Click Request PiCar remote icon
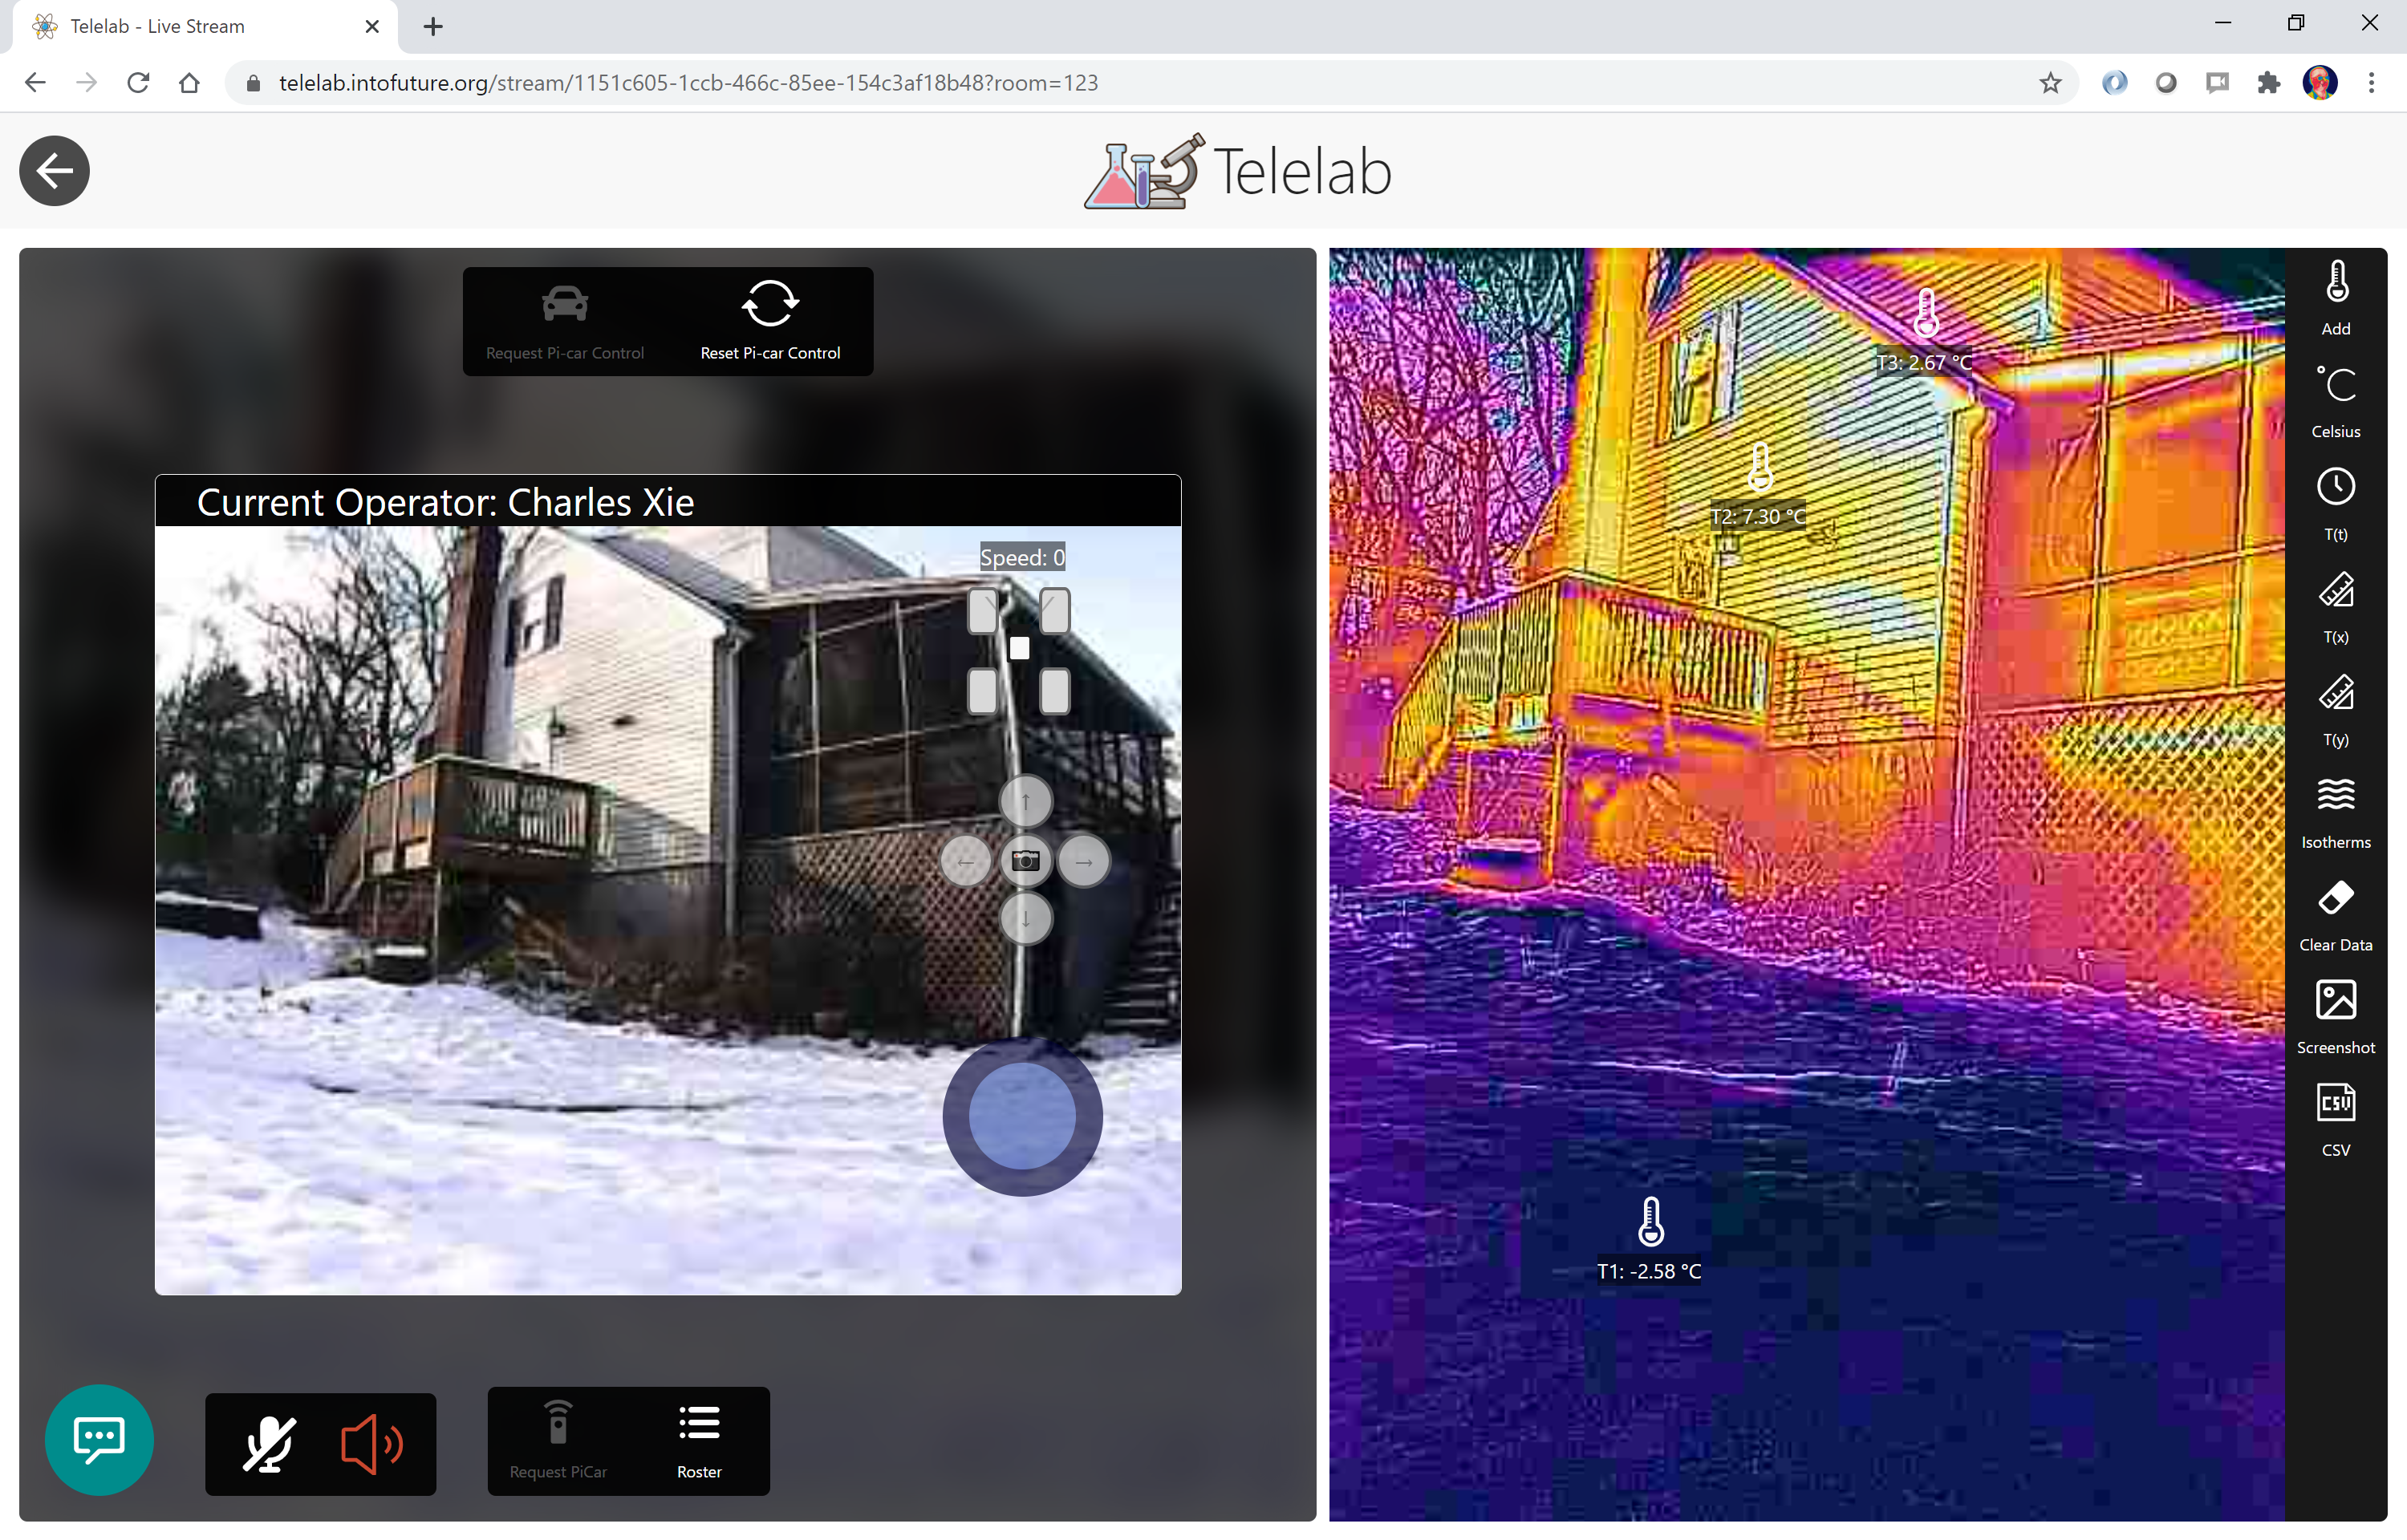The width and height of the screenshot is (2407, 1540). (x=558, y=1421)
